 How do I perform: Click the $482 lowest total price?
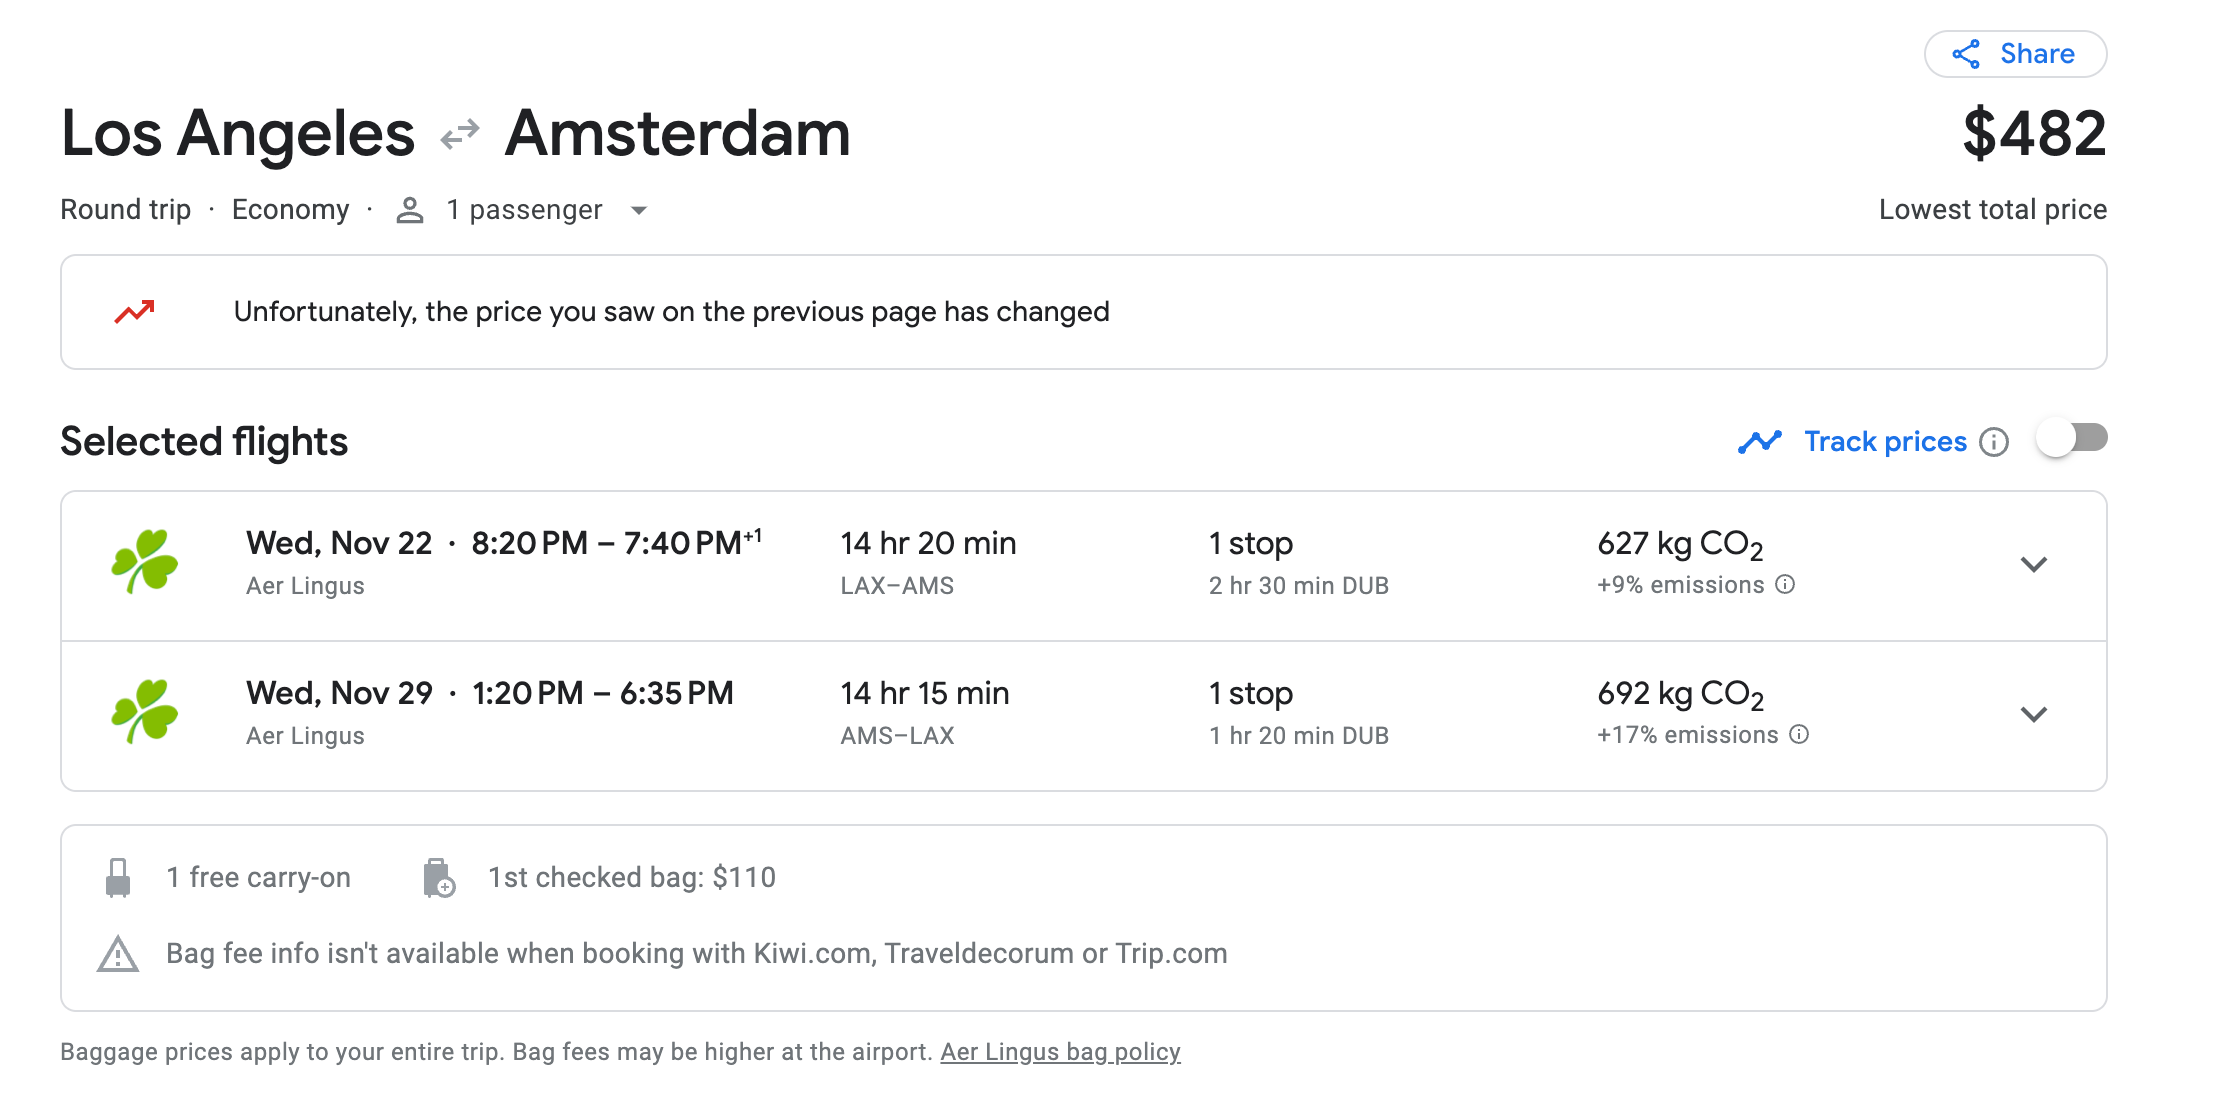coord(2034,134)
